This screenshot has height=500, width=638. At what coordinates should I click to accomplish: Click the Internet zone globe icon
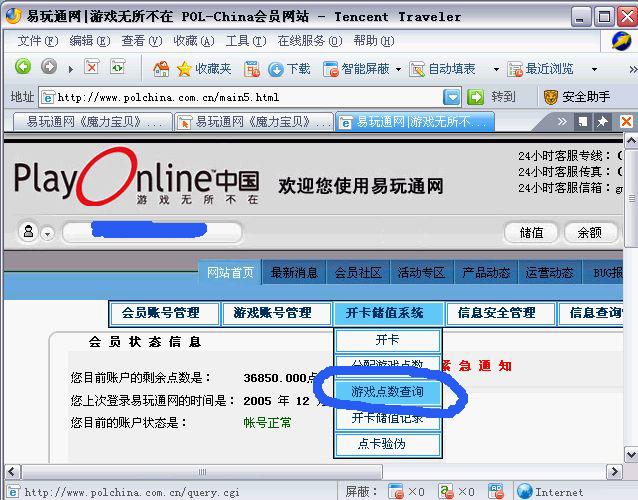pyautogui.click(x=525, y=491)
